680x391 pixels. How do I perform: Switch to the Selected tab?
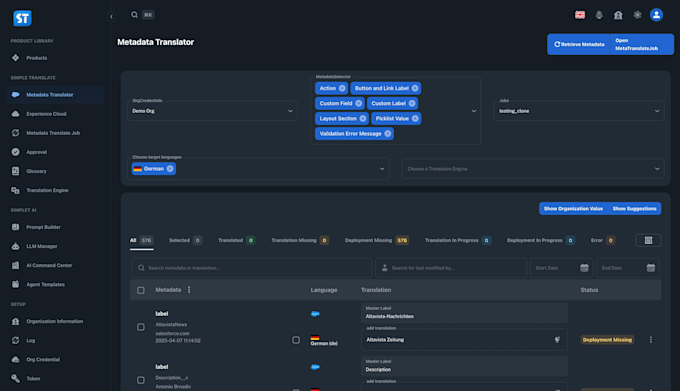(185, 241)
